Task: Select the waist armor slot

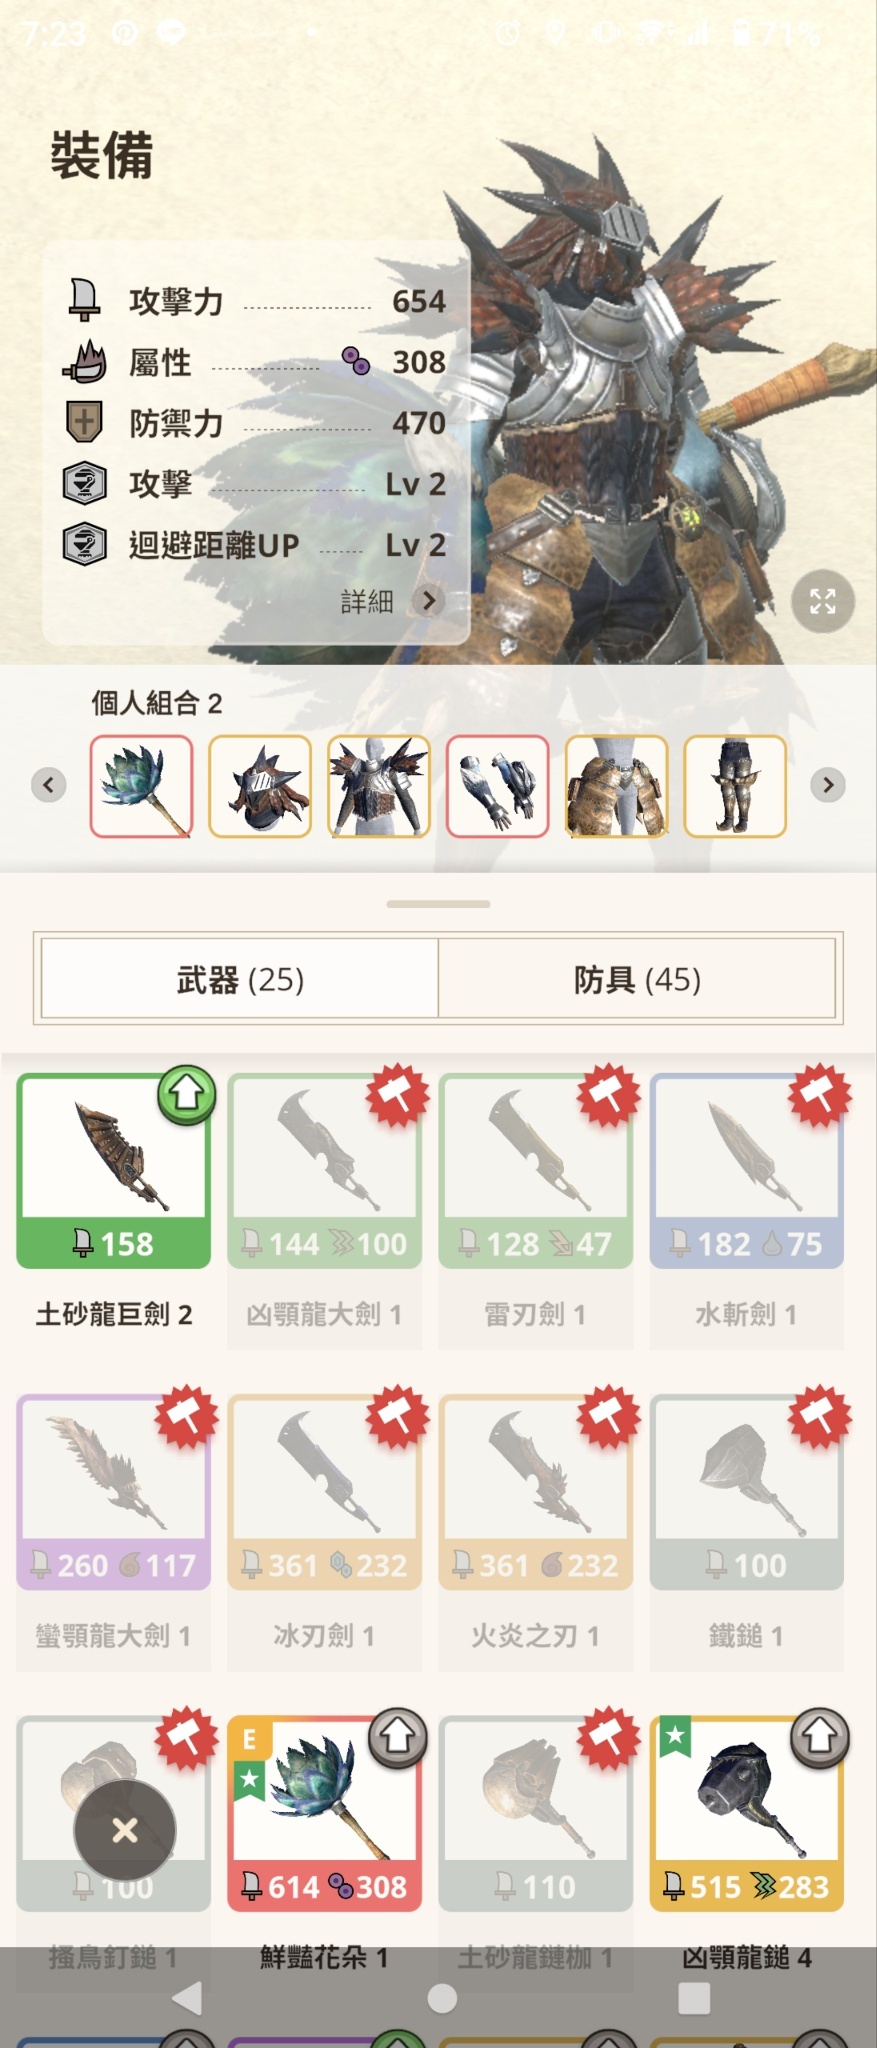Action: tap(617, 786)
